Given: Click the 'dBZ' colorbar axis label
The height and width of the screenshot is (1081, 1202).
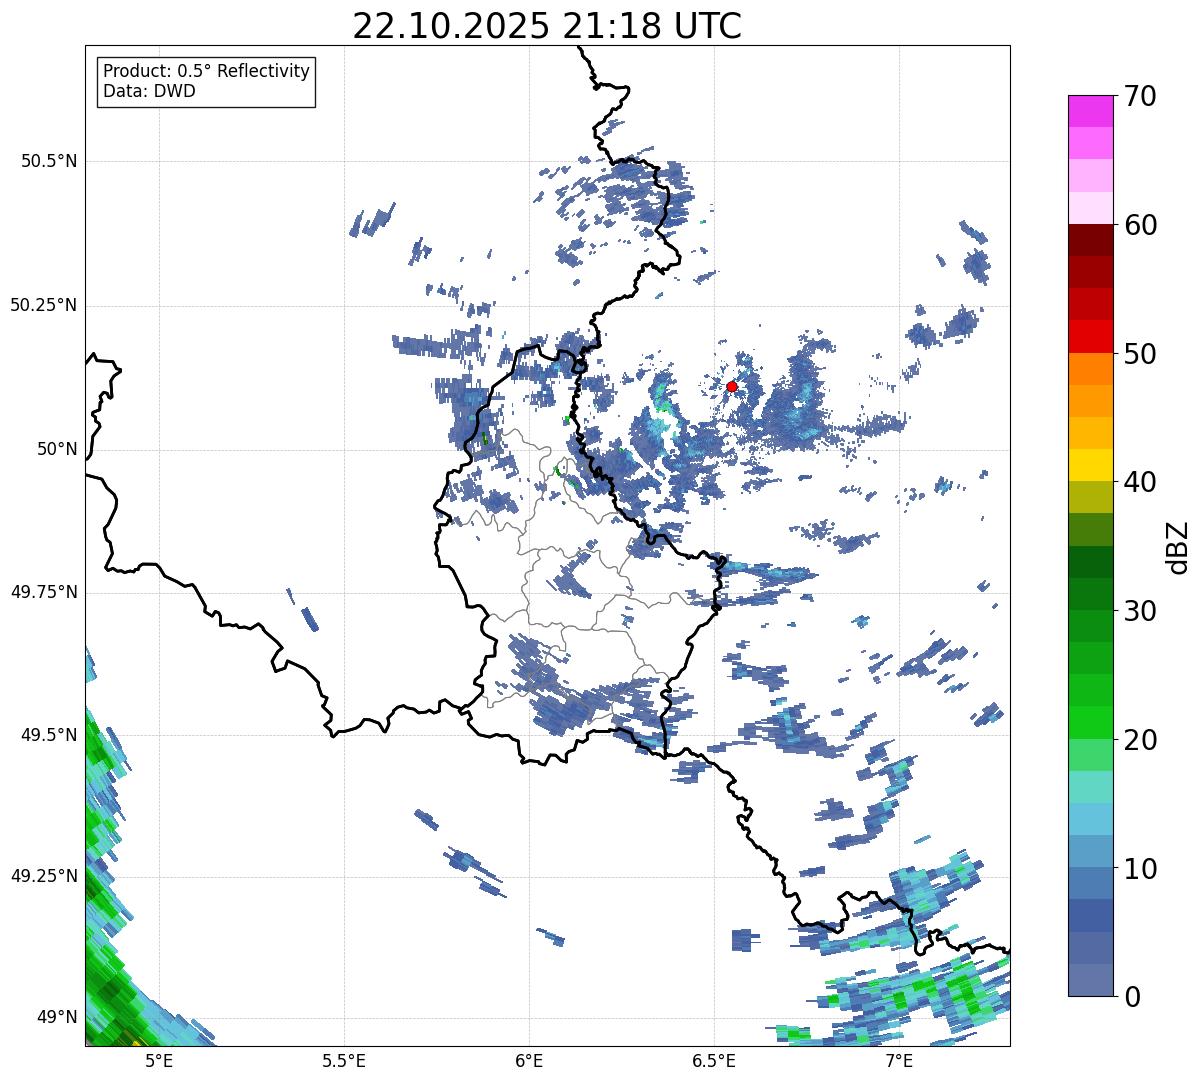Looking at the screenshot, I should [x=1179, y=546].
